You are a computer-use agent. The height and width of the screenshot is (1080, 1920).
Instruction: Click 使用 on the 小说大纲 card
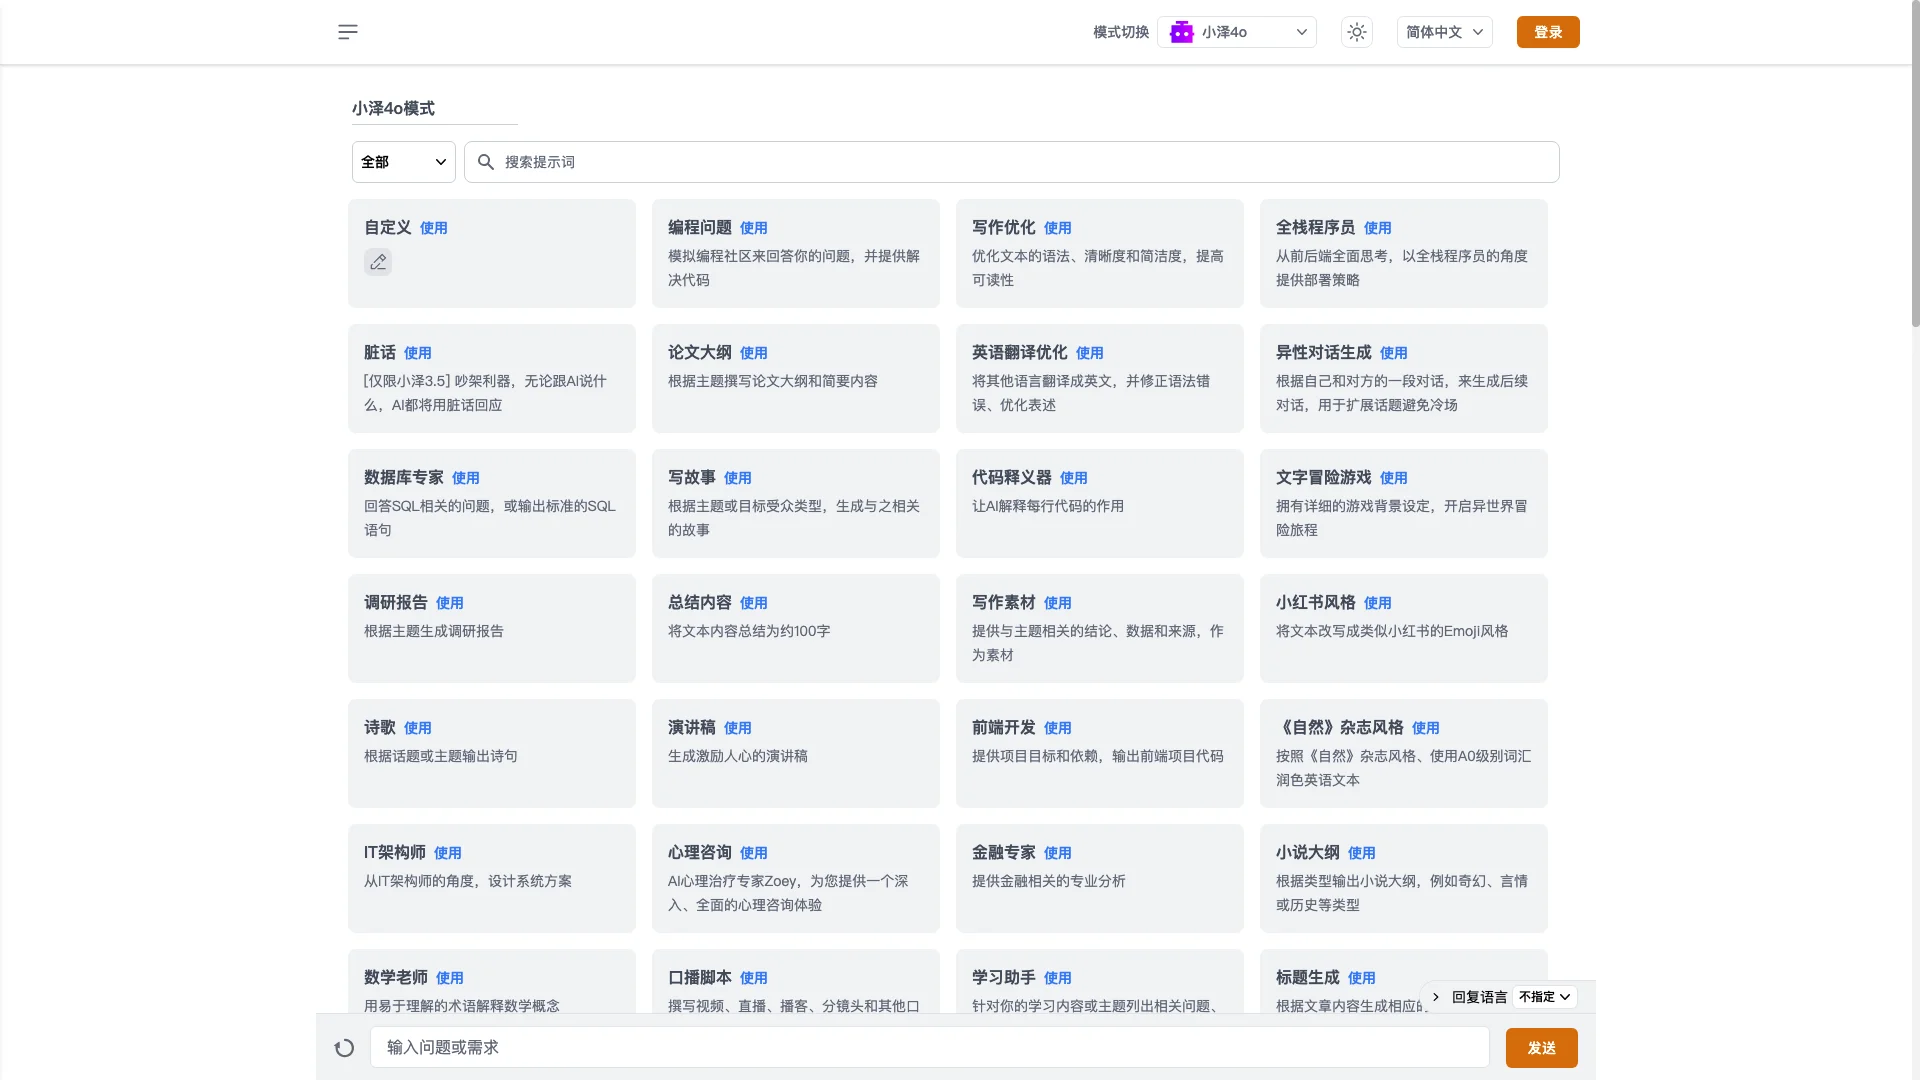click(x=1361, y=853)
